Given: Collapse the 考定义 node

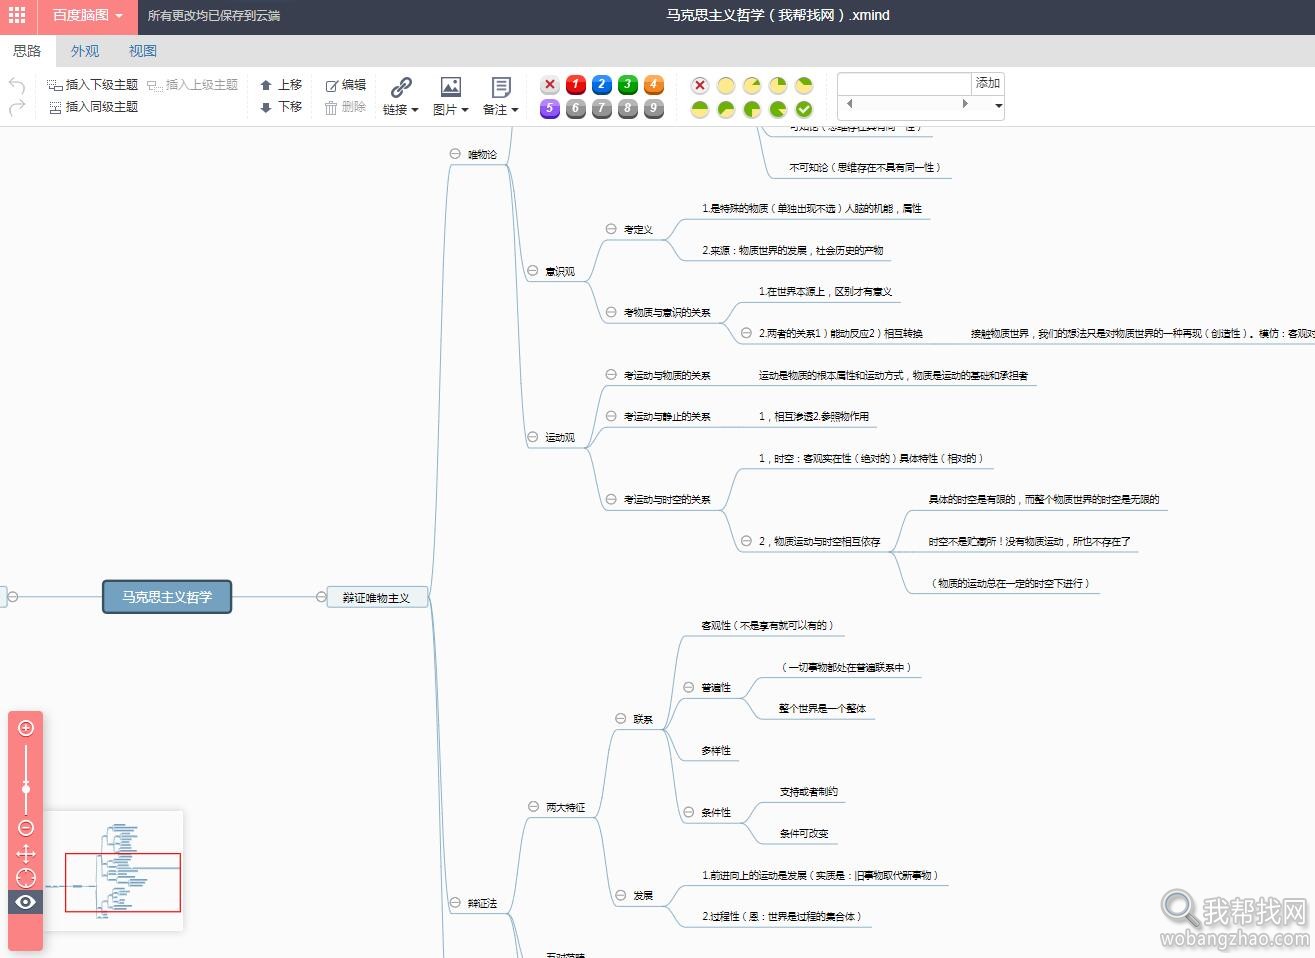Looking at the screenshot, I should click(611, 229).
